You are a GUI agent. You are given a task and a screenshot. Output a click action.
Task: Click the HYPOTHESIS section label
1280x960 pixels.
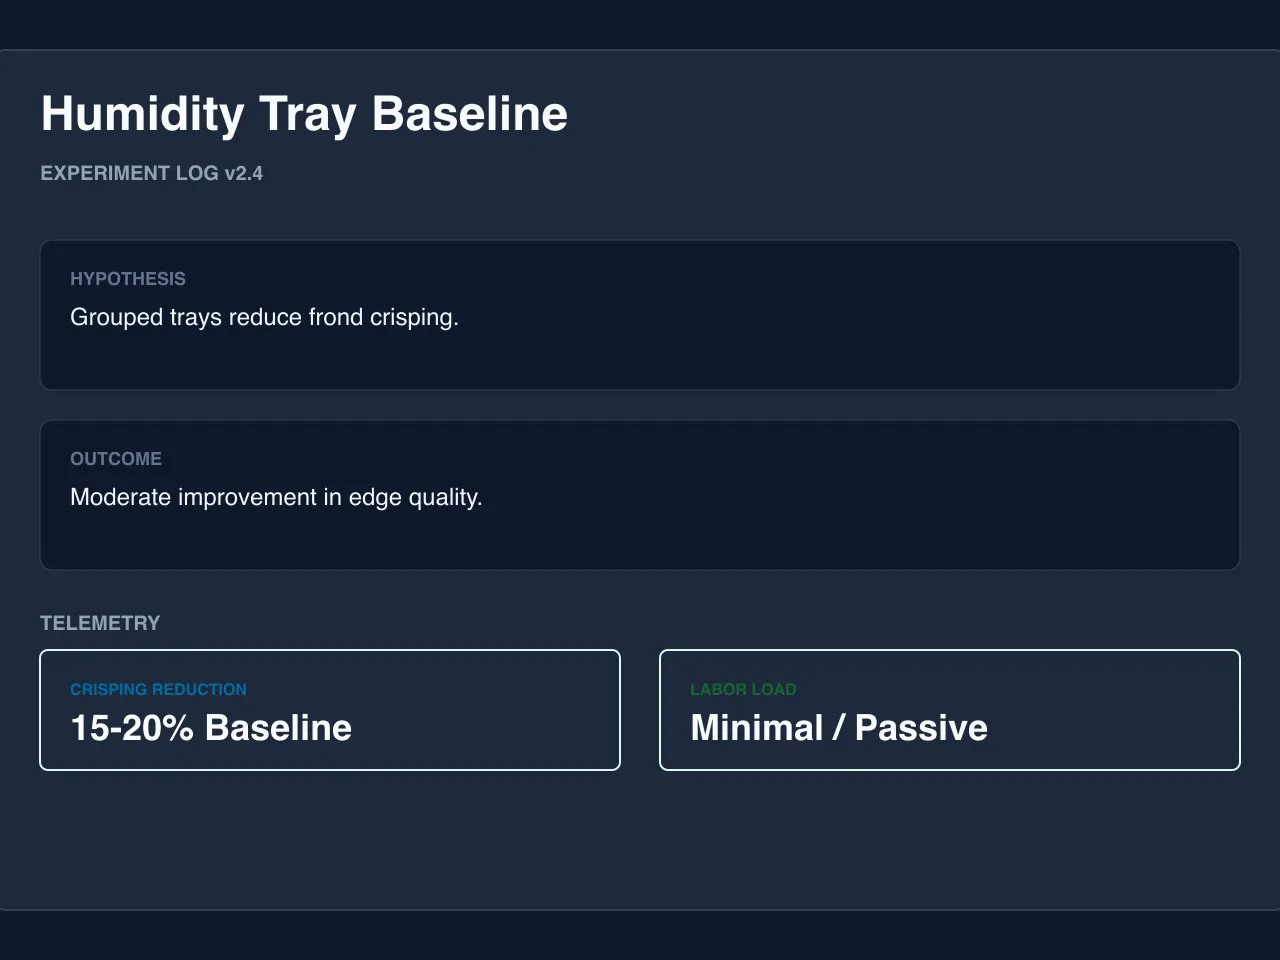click(128, 279)
